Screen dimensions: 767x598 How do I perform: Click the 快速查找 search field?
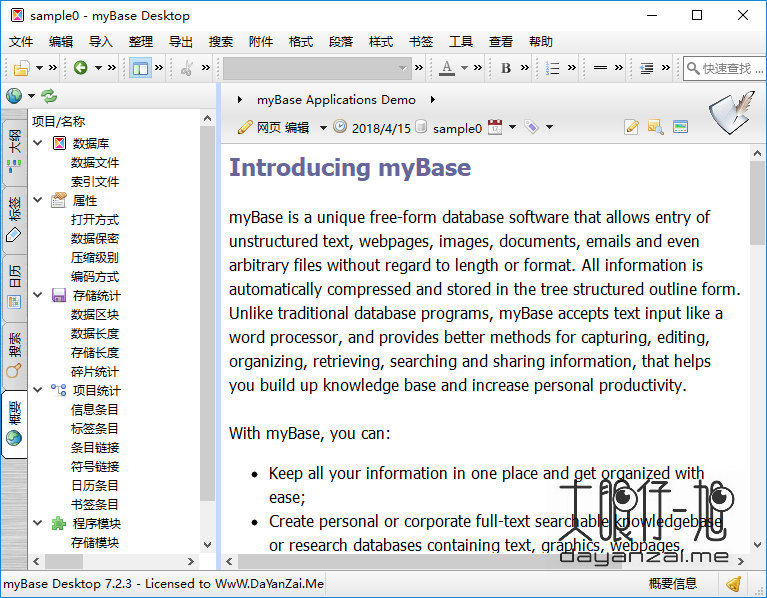coord(725,68)
